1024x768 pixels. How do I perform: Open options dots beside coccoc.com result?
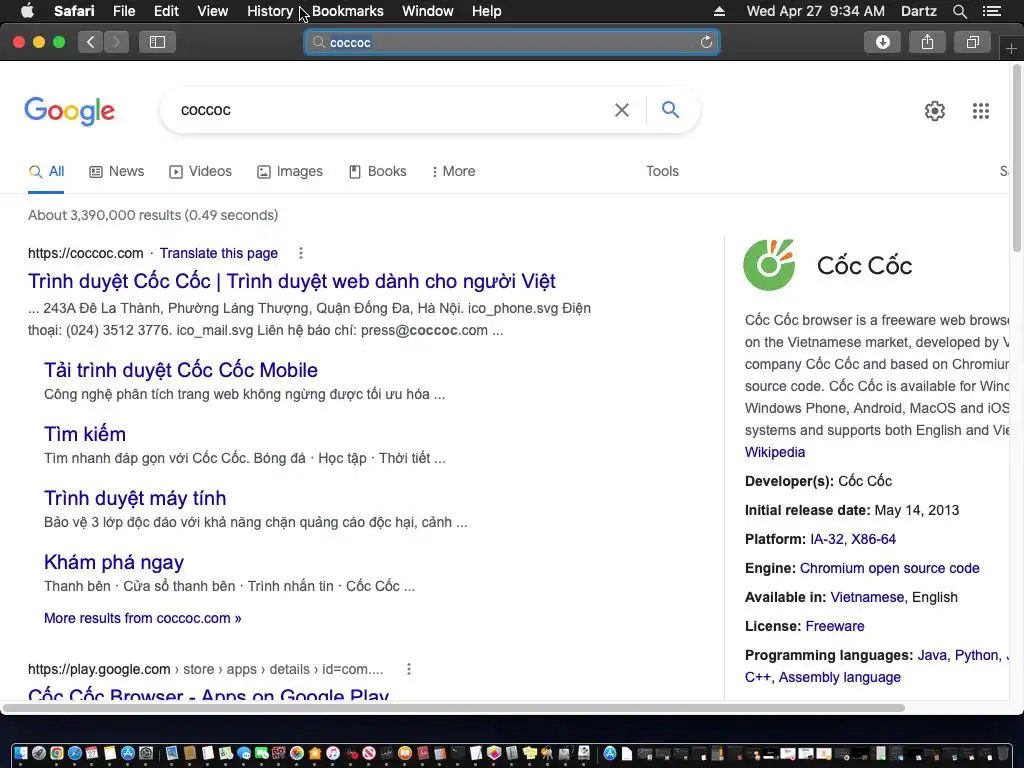point(300,253)
